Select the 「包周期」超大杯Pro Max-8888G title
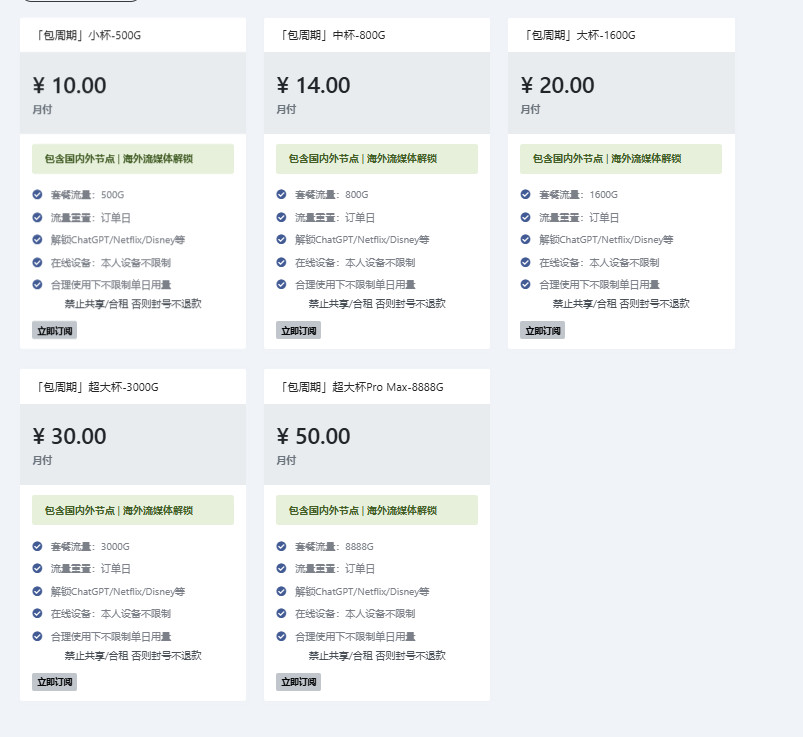Screen dimensions: 803x737 360,387
